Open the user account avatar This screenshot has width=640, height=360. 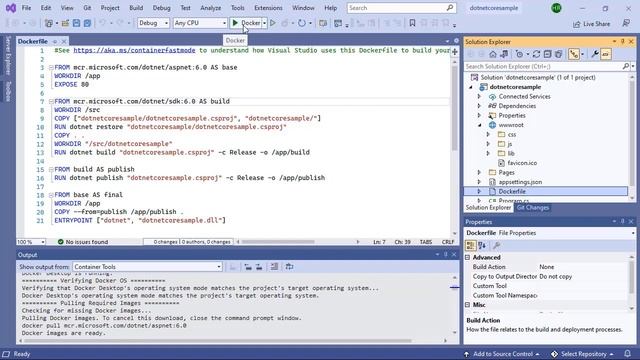[x=556, y=8]
